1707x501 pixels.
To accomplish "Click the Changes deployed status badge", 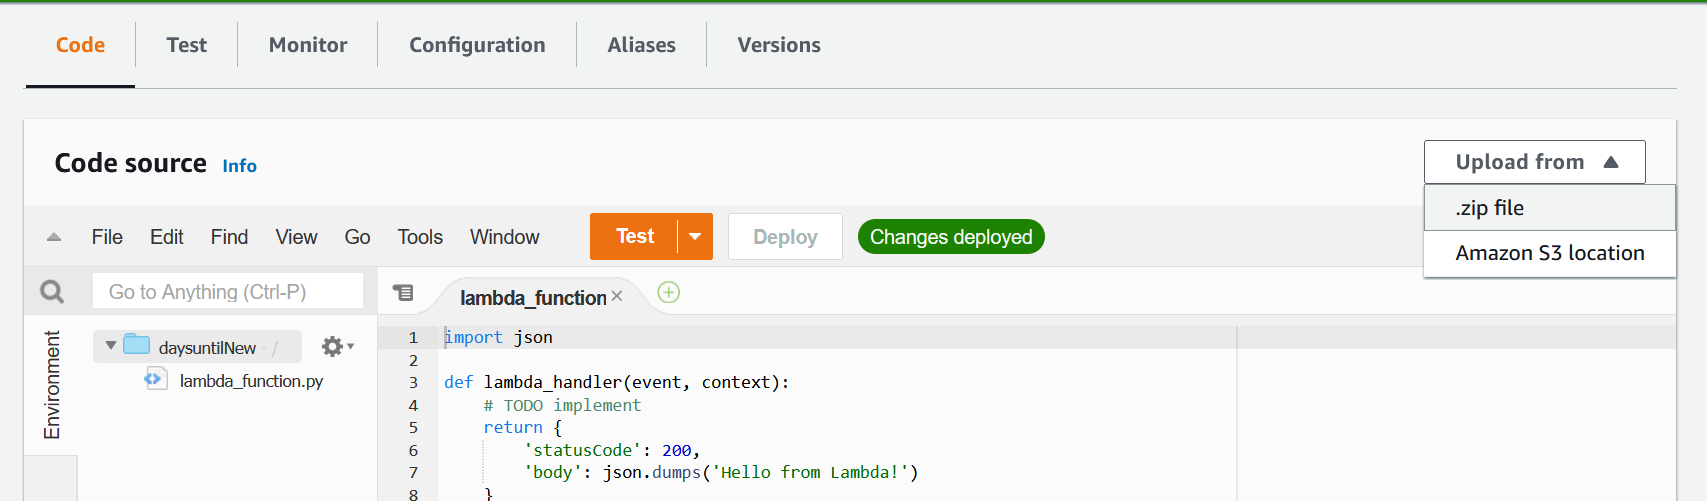I will point(951,237).
